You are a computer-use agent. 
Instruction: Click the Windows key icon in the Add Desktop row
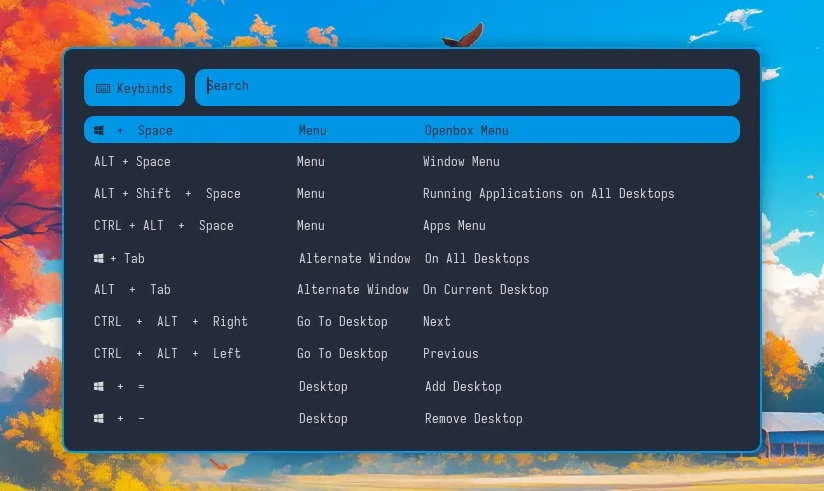99,386
